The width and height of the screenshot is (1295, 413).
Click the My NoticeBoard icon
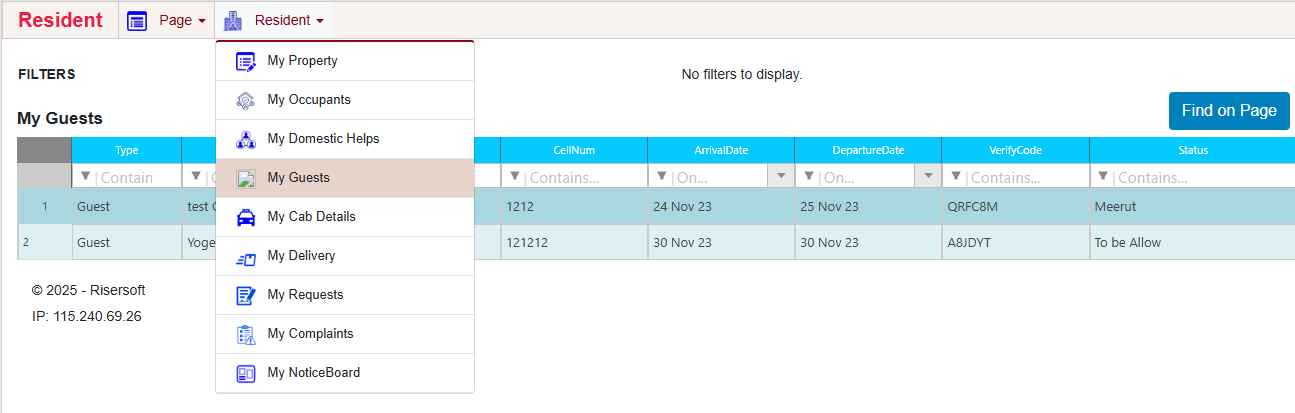245,373
